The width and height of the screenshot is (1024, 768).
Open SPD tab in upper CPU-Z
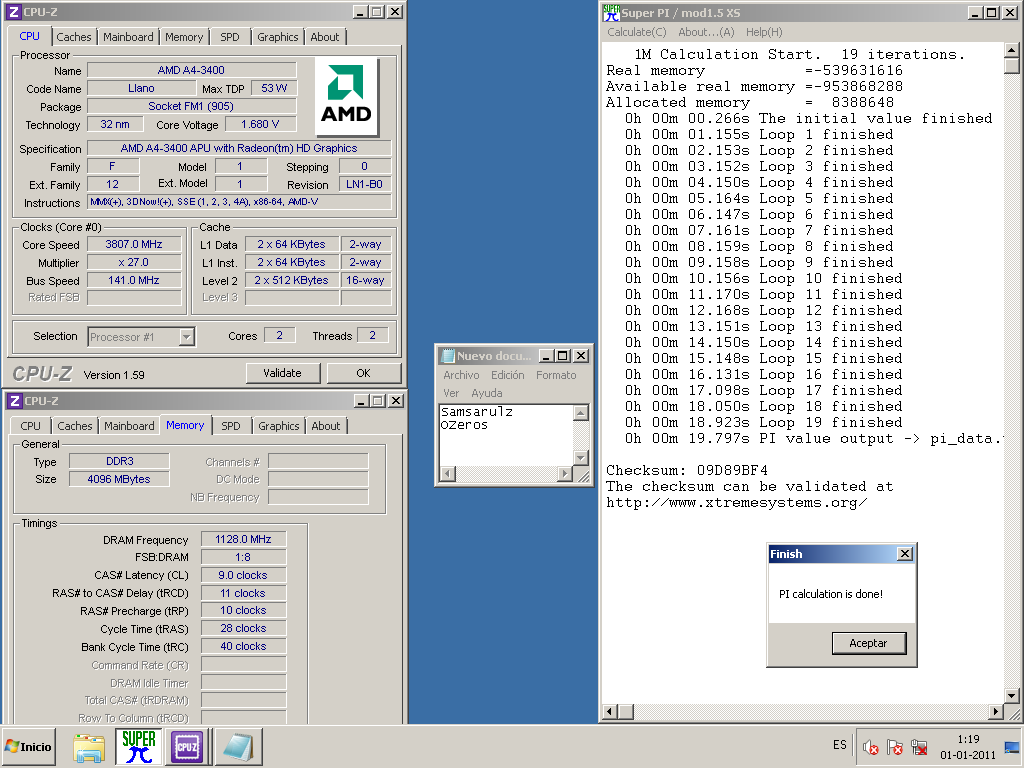pos(230,37)
